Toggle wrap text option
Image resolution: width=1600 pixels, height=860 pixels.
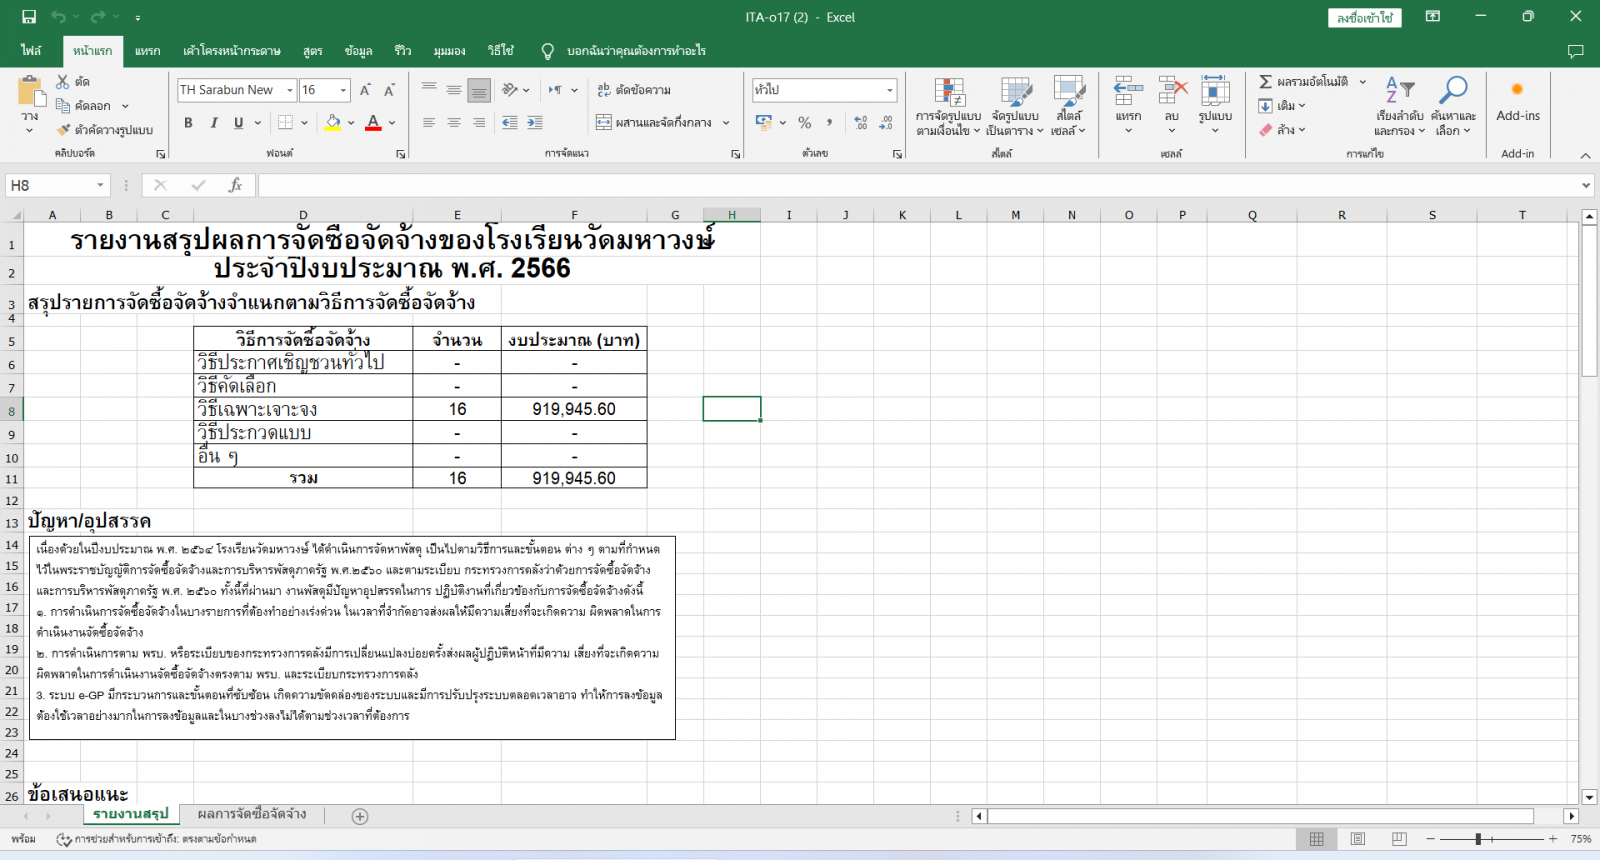pos(634,90)
